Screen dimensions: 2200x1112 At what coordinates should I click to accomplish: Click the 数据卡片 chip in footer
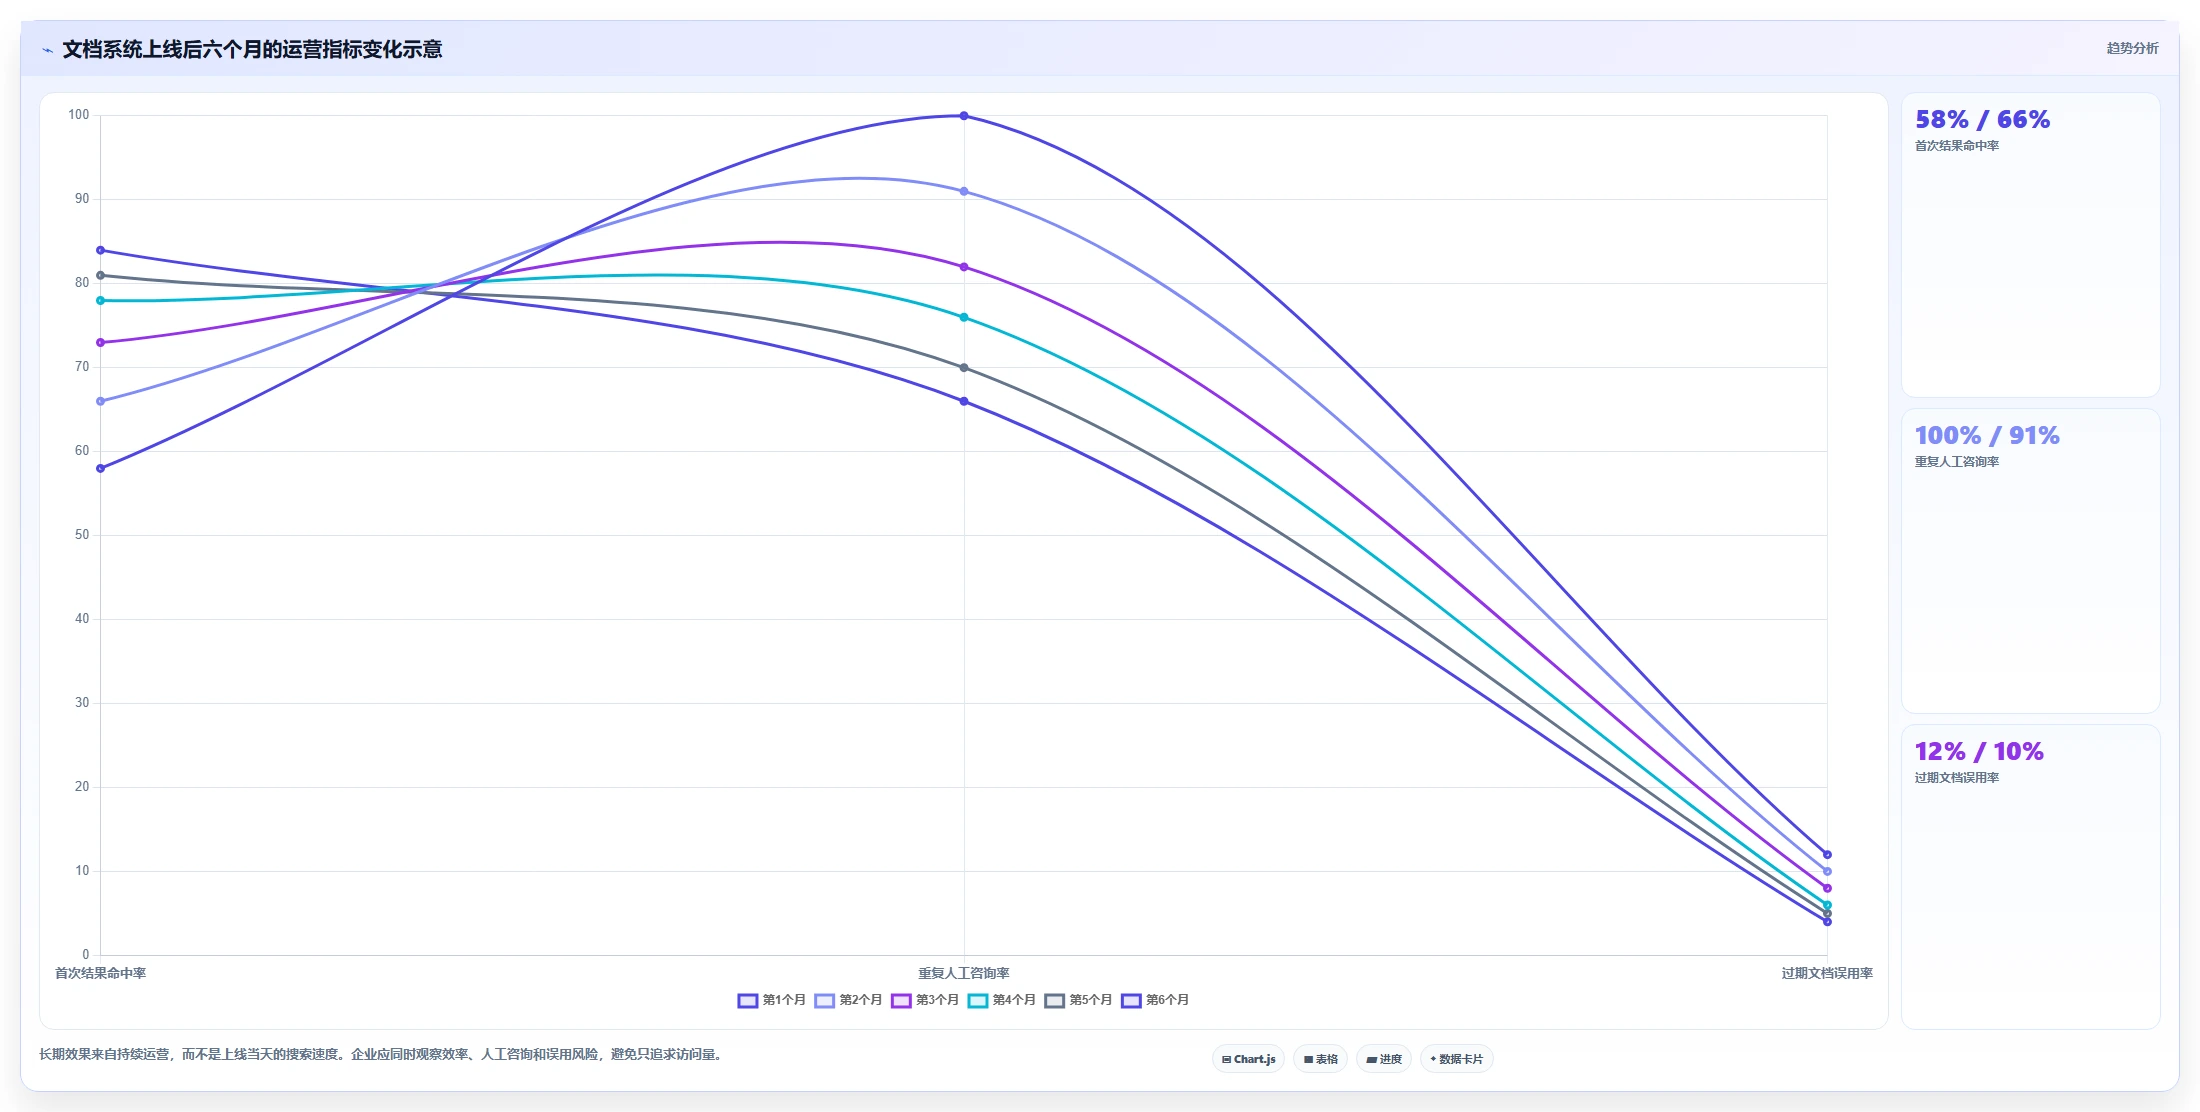coord(1456,1059)
